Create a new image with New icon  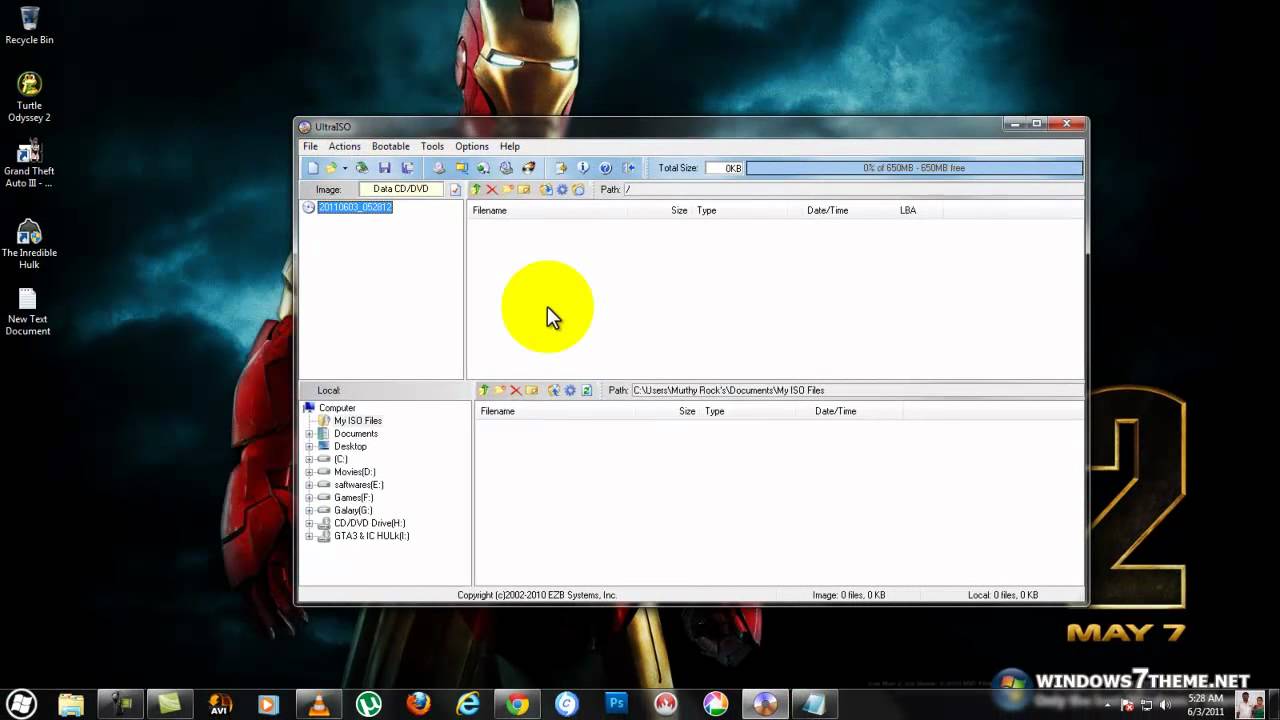click(313, 168)
